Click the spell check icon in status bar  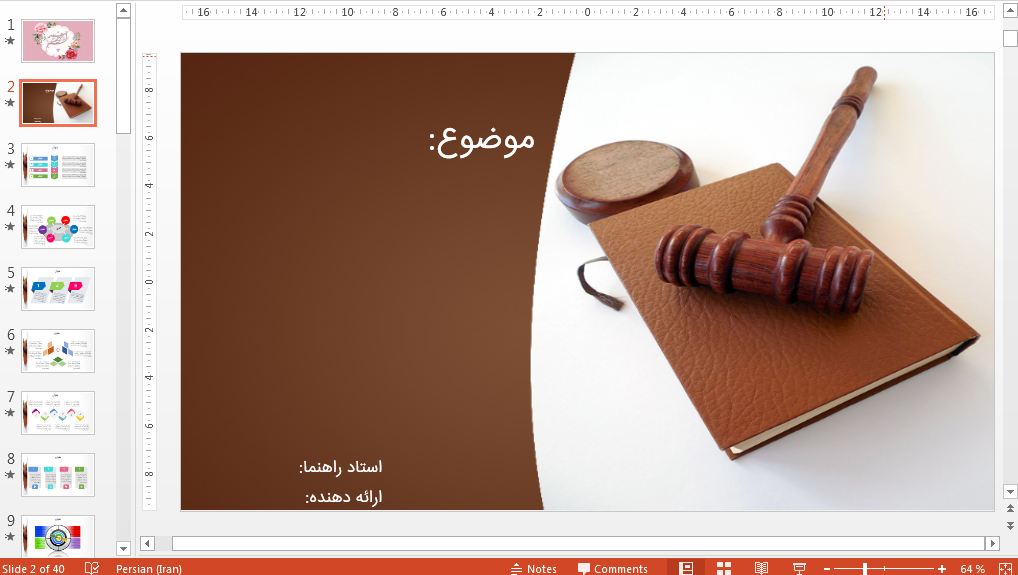click(x=92, y=568)
